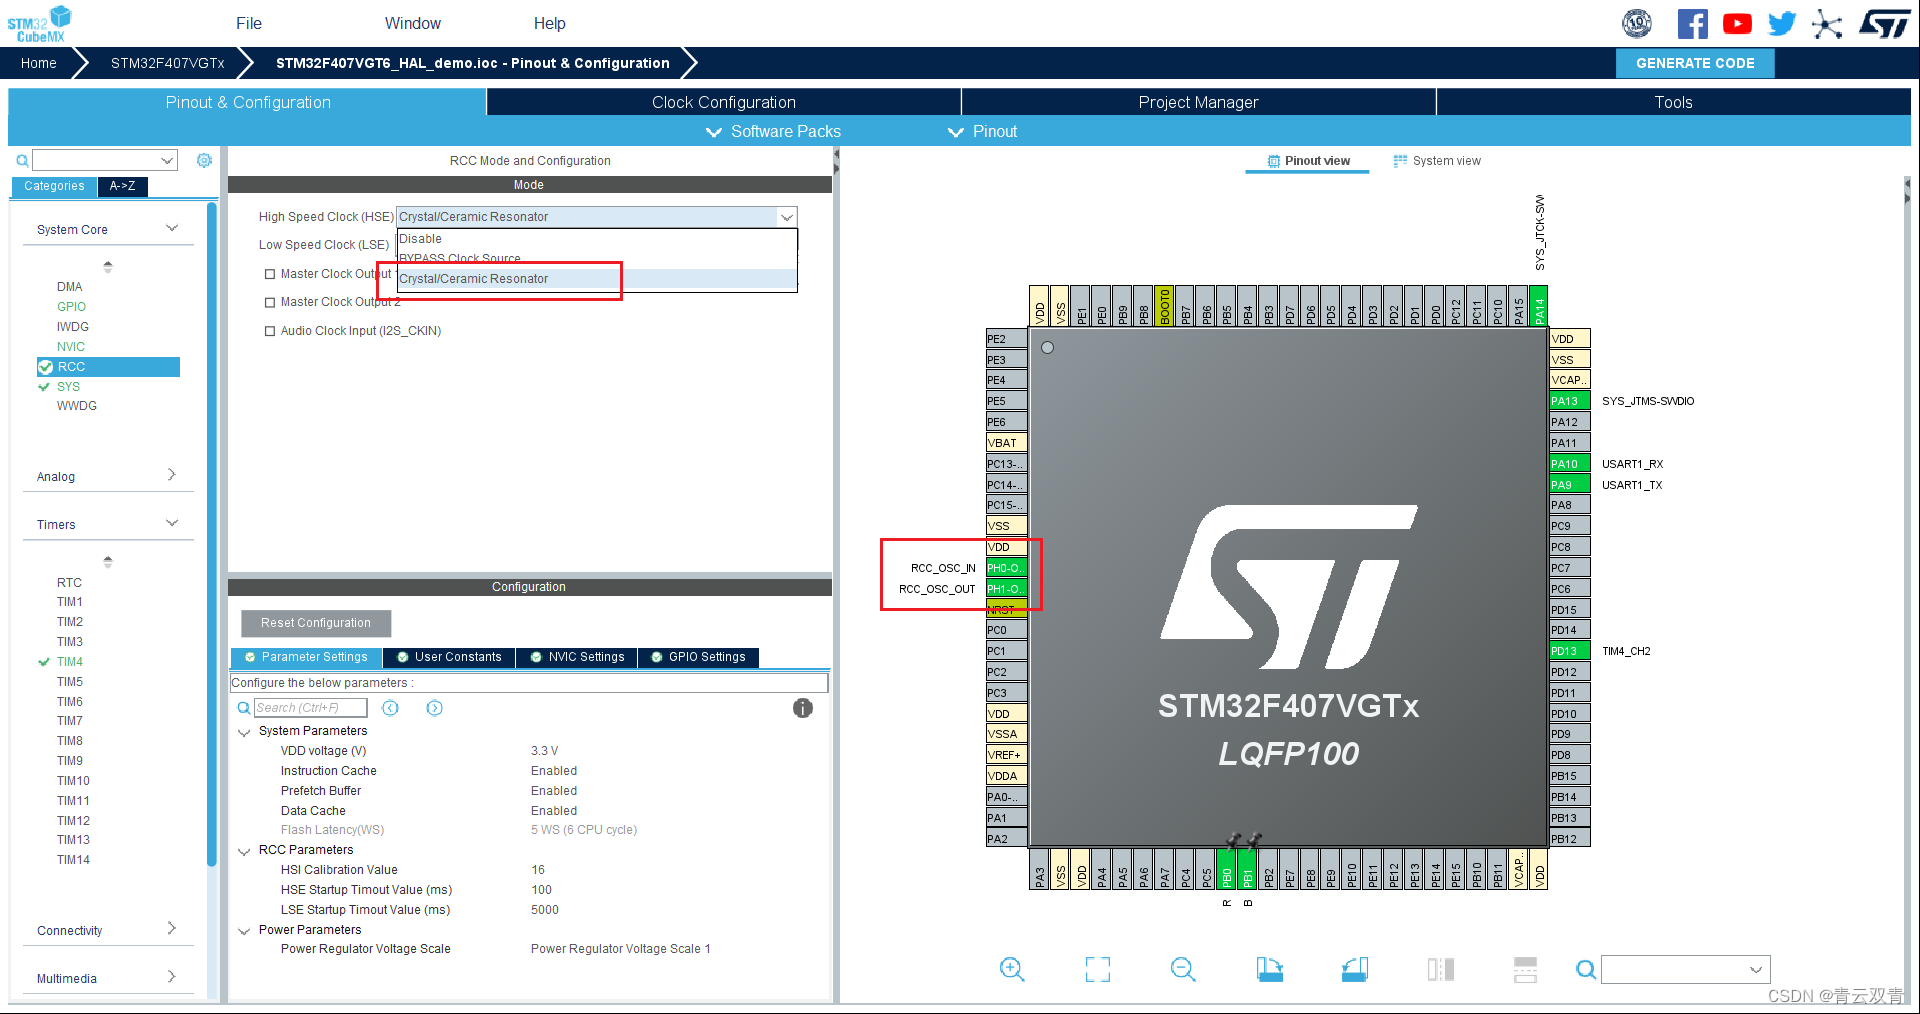Zoom in on the pinout view
Screen dimensions: 1920x1014
click(x=1012, y=969)
